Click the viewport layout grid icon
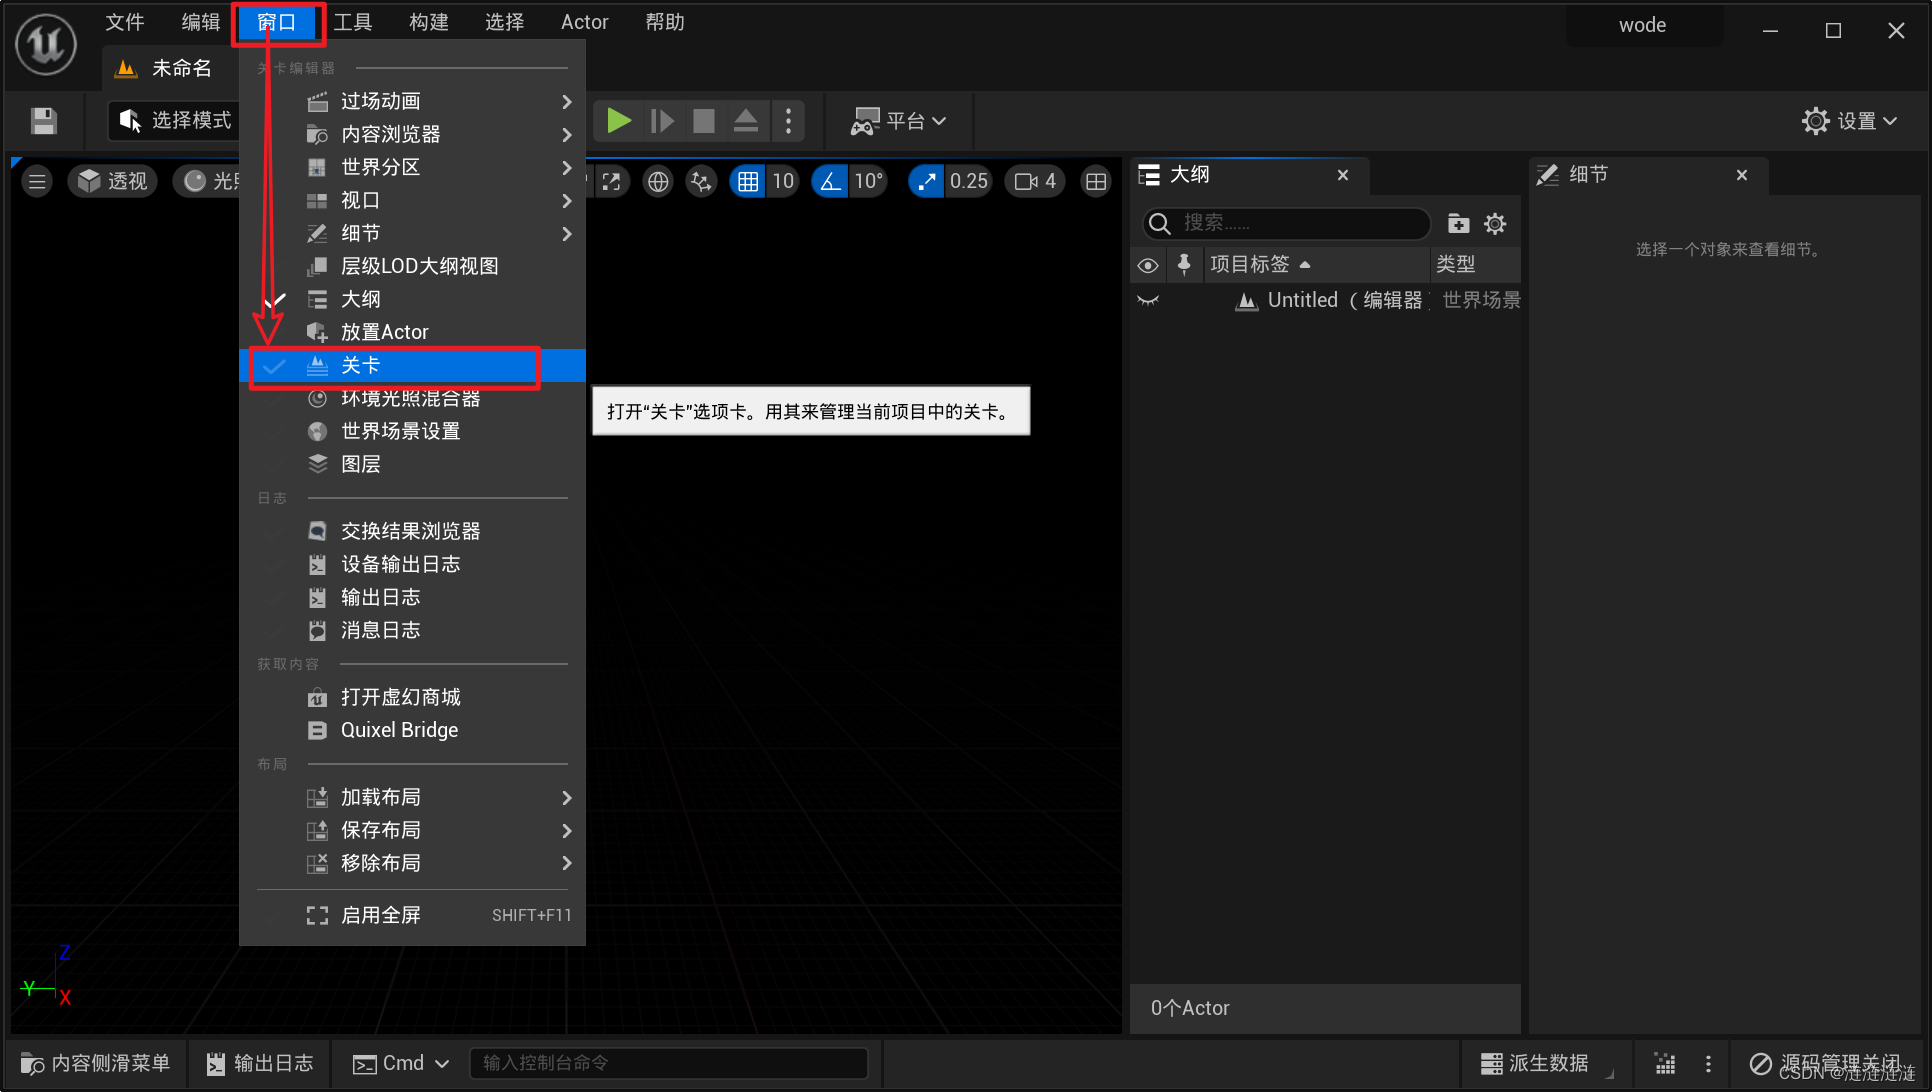Screen dimensions: 1932x1092 pos(1096,181)
